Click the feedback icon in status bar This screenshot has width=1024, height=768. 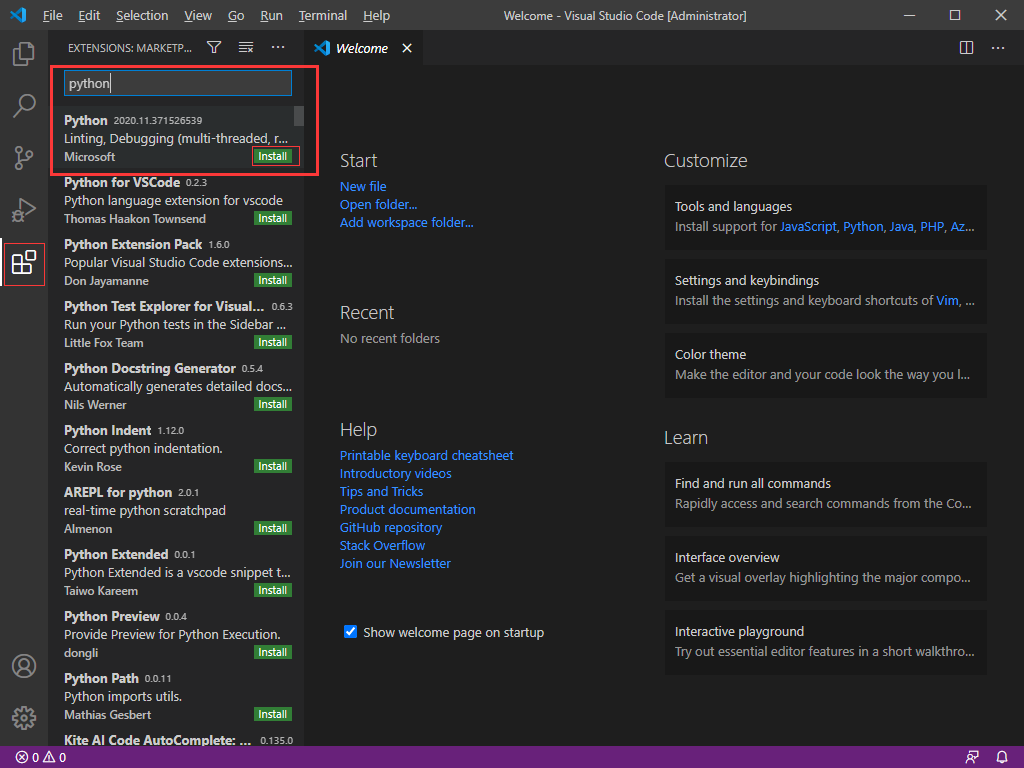(972, 757)
